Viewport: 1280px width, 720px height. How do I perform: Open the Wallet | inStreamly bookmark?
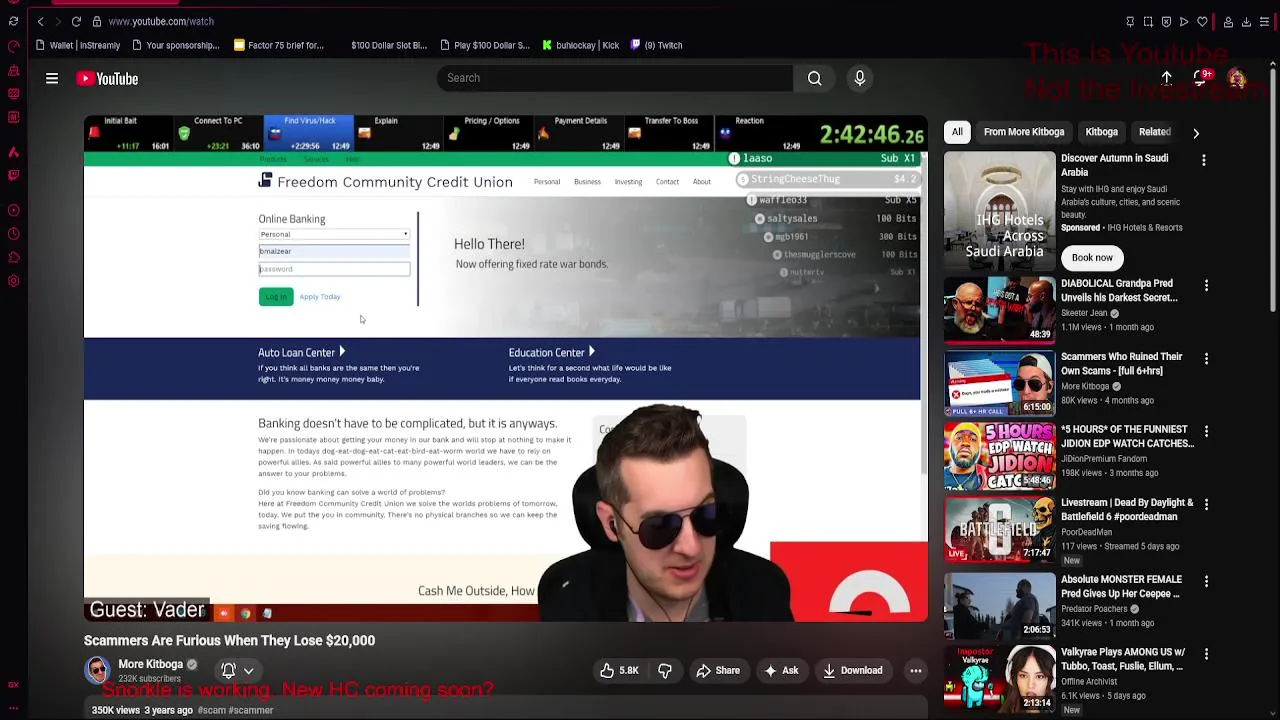pos(77,45)
